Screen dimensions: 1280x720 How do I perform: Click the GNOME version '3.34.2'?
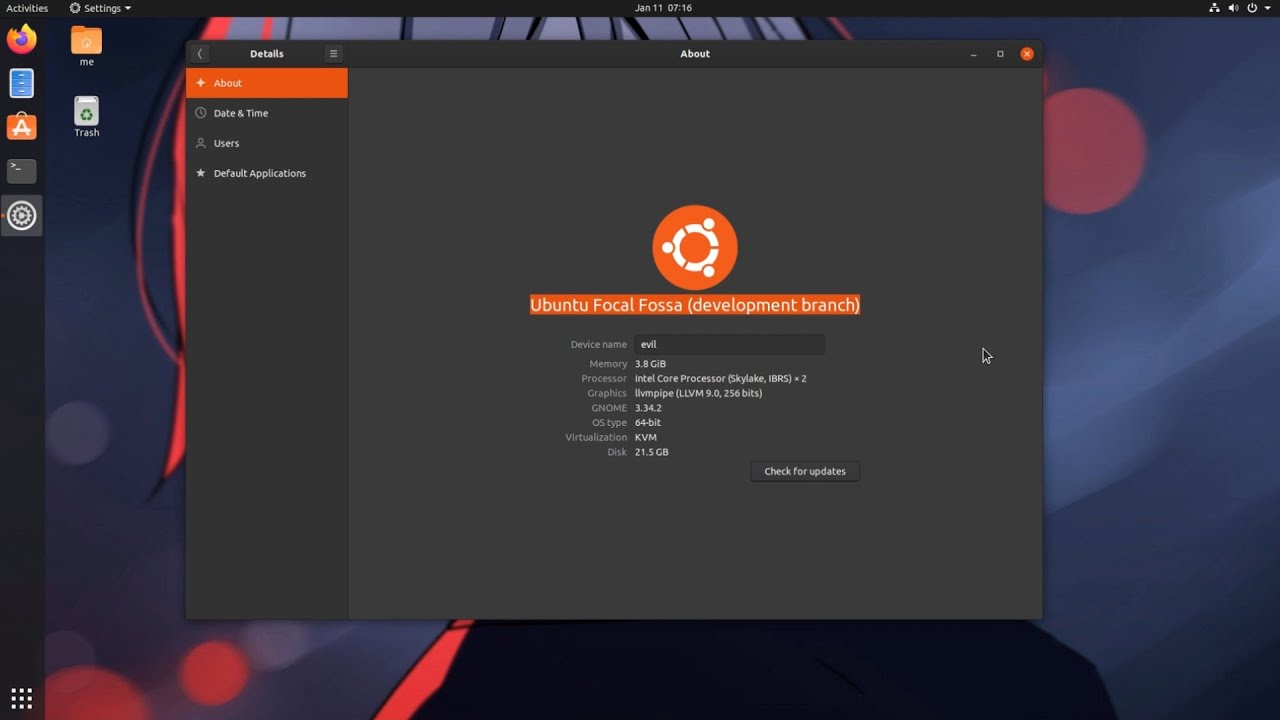pyautogui.click(x=648, y=408)
